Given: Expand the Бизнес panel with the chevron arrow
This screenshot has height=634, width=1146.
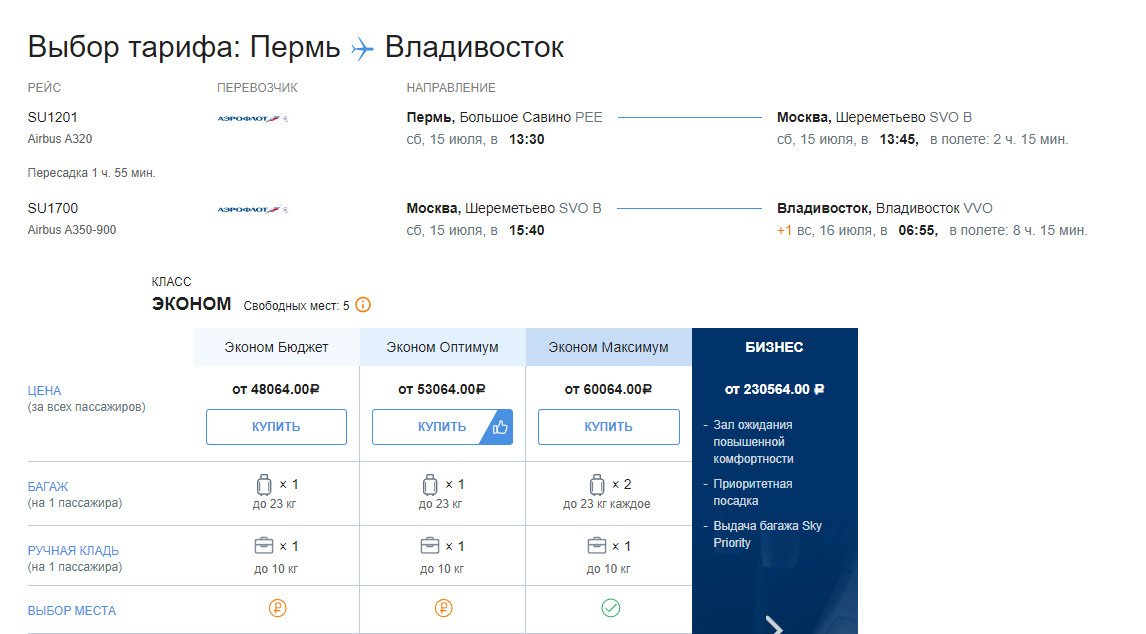Looking at the screenshot, I should click(x=773, y=624).
